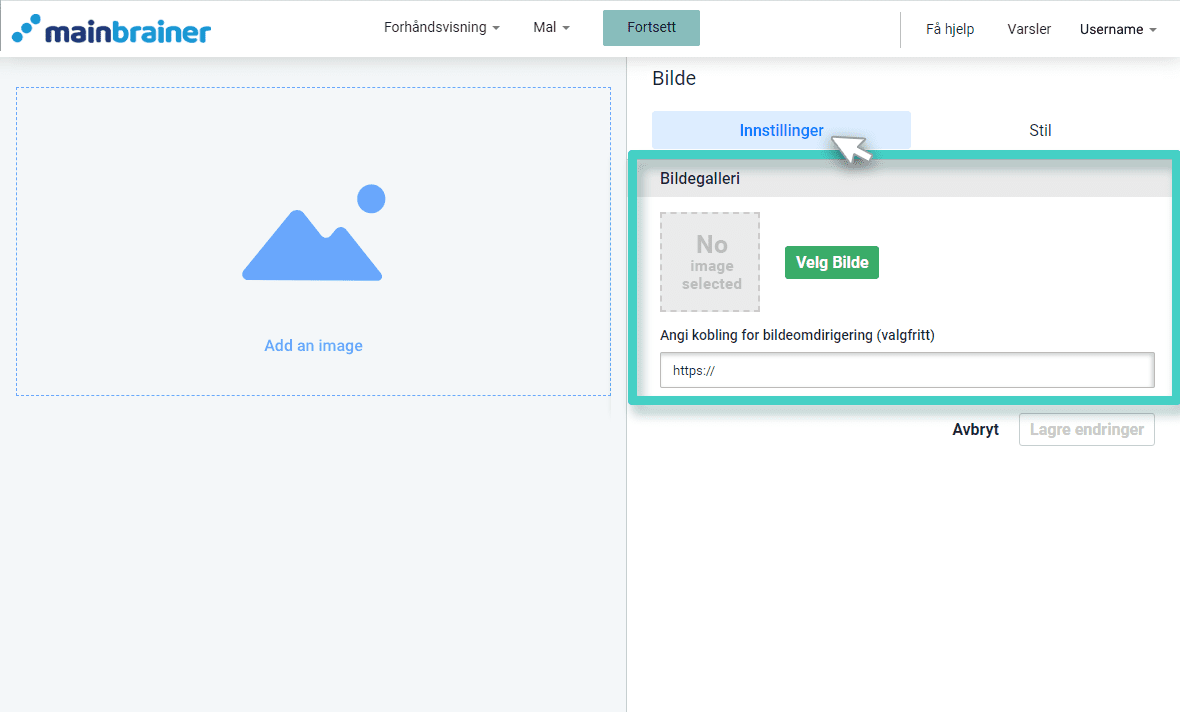Open the Varsler notifications

1028,29
